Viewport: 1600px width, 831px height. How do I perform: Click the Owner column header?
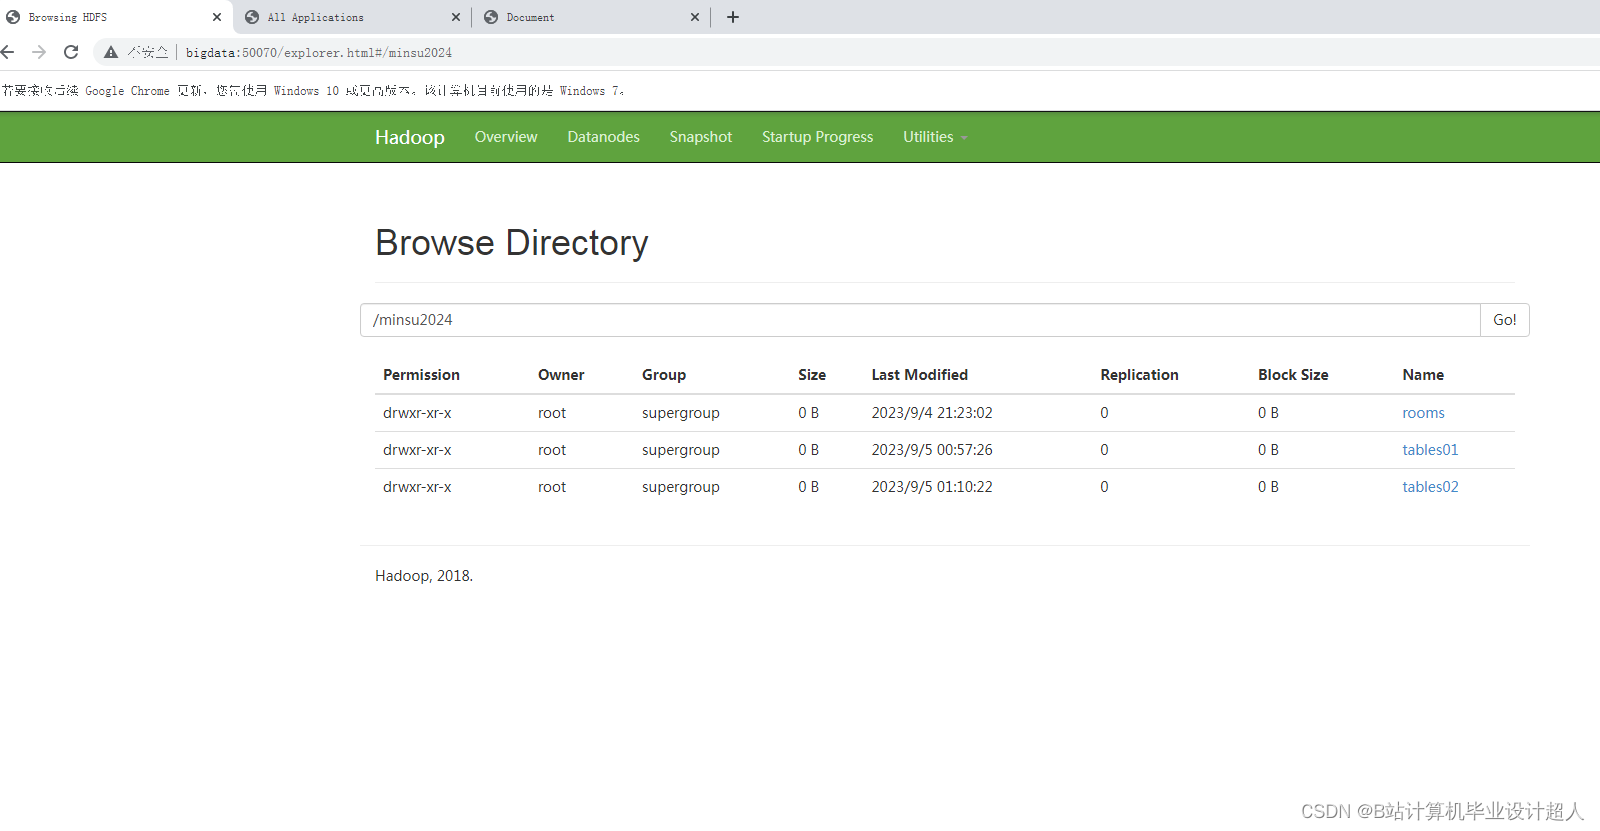561,375
